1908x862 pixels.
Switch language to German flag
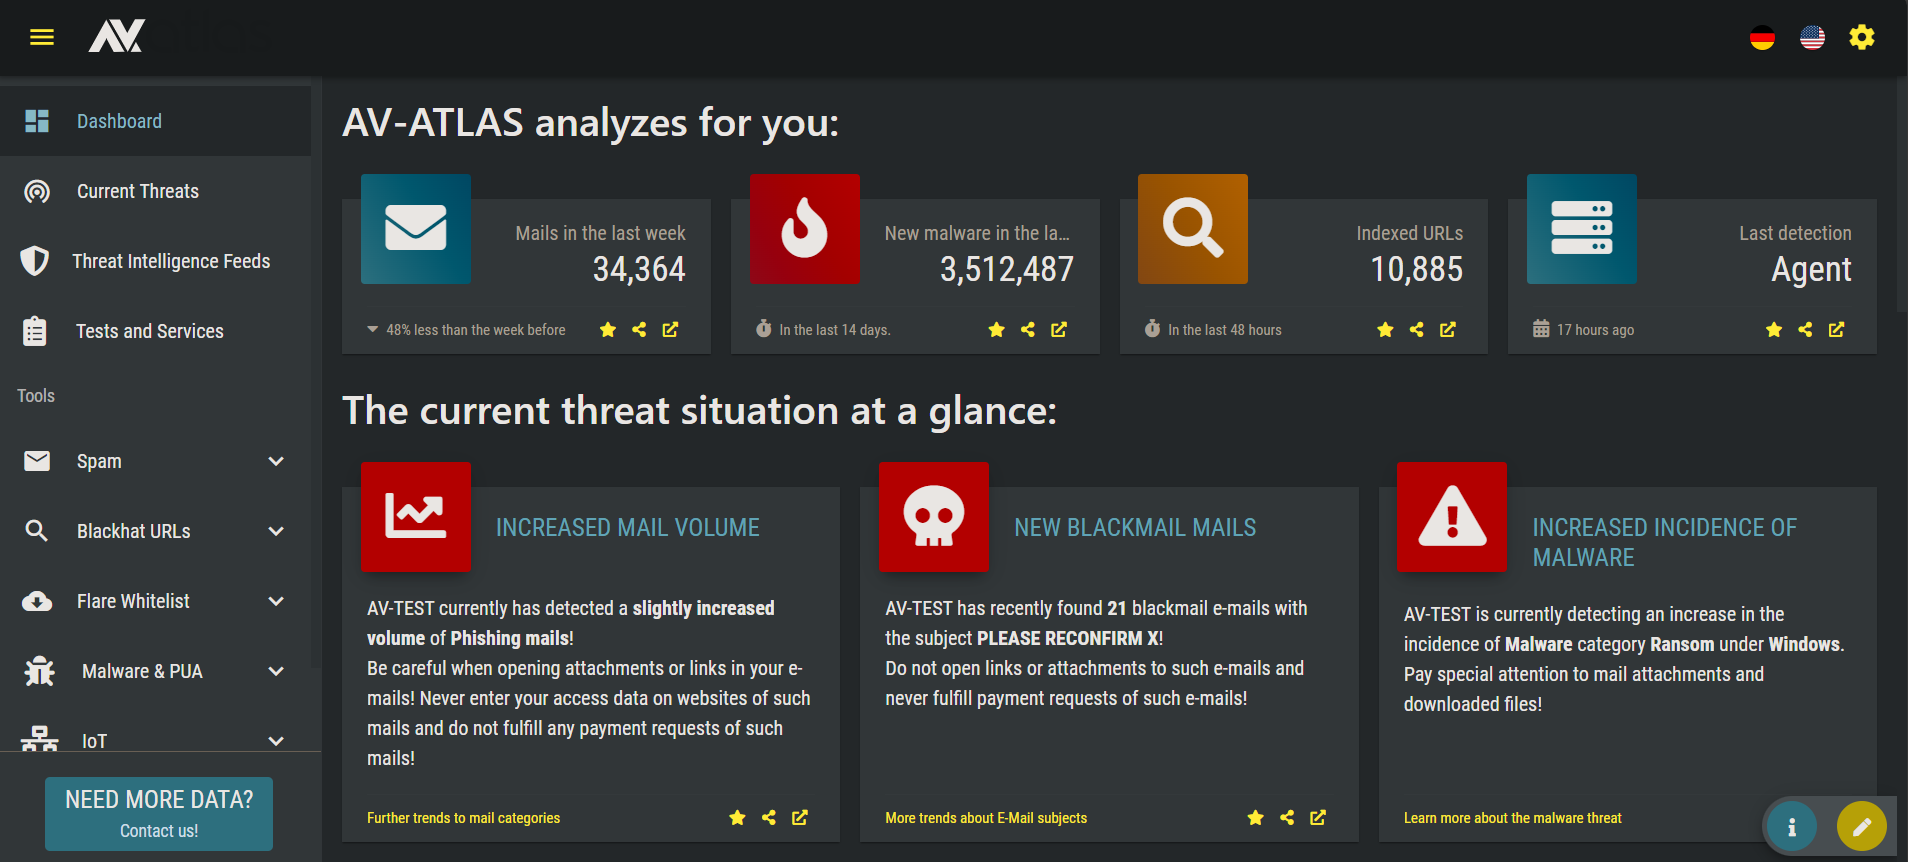click(x=1762, y=38)
